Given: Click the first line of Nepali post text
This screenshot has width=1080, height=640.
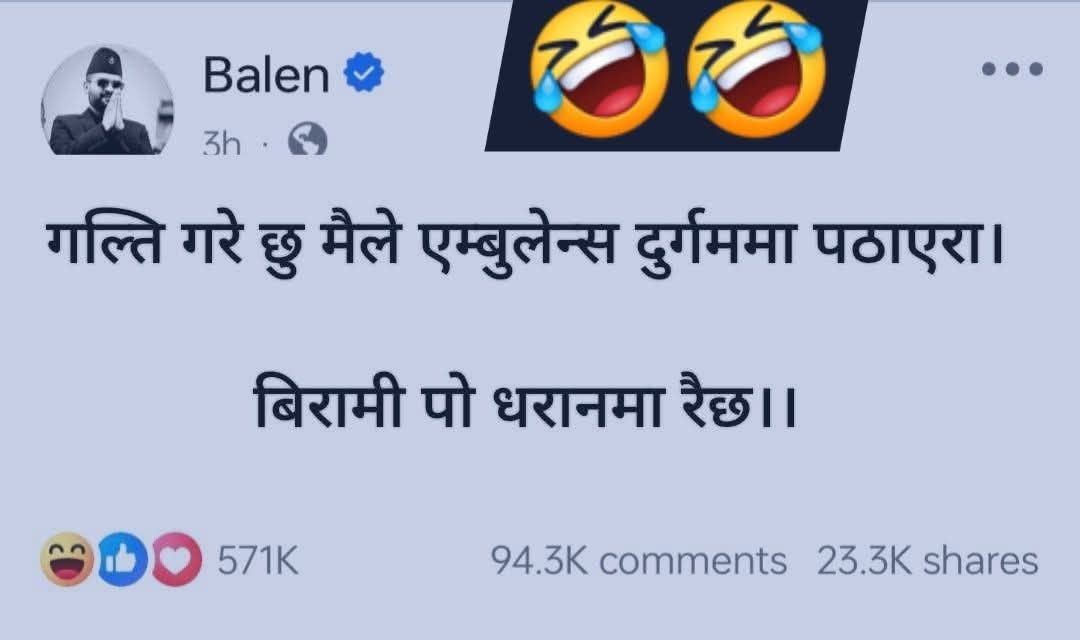Looking at the screenshot, I should (525, 245).
